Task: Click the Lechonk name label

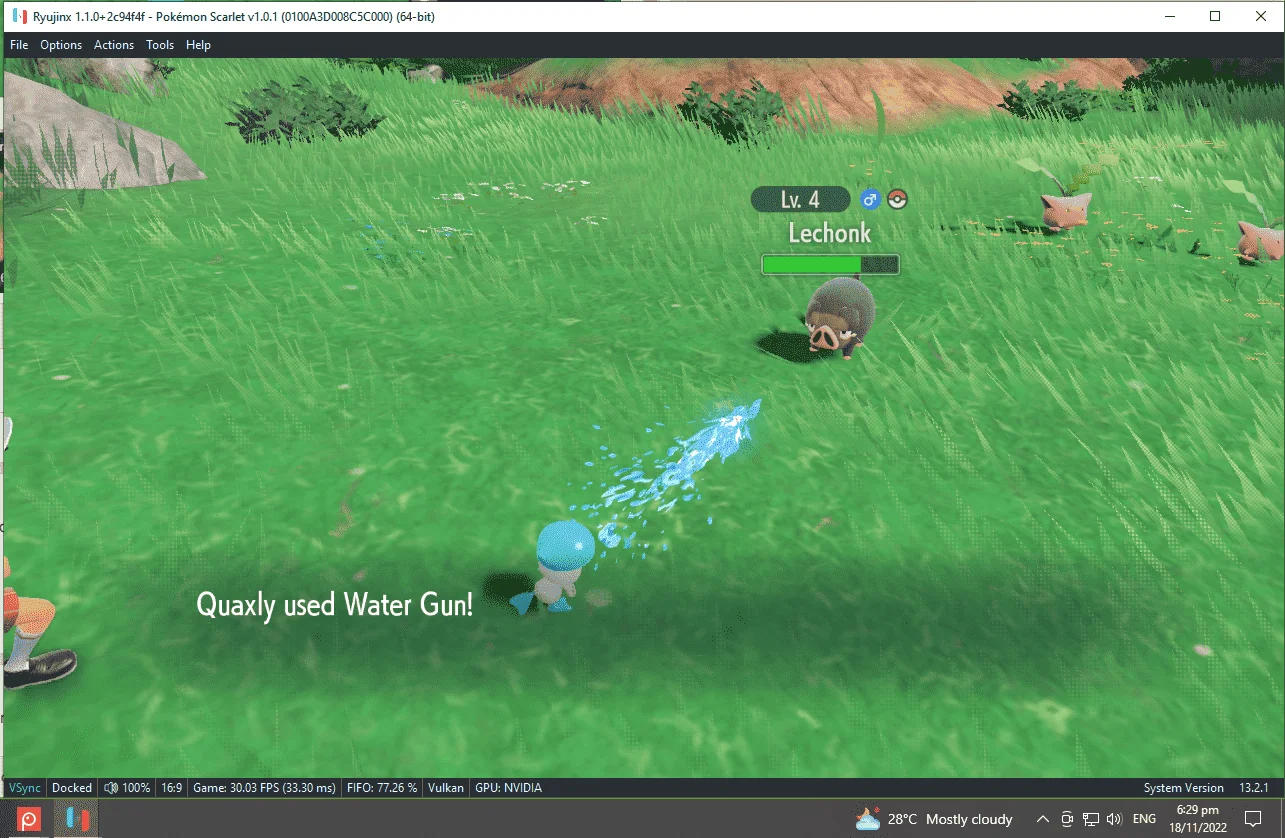Action: 830,233
